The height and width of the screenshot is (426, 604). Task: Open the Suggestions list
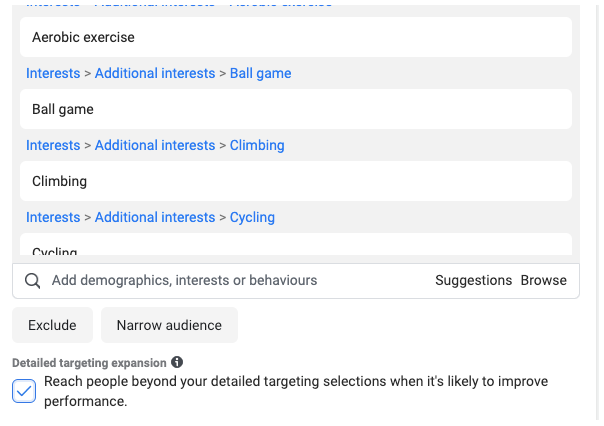[473, 281]
